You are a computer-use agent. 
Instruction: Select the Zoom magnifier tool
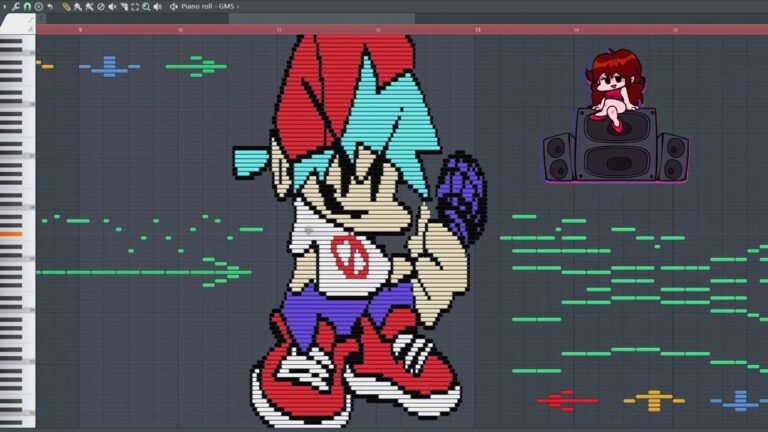tap(146, 6)
